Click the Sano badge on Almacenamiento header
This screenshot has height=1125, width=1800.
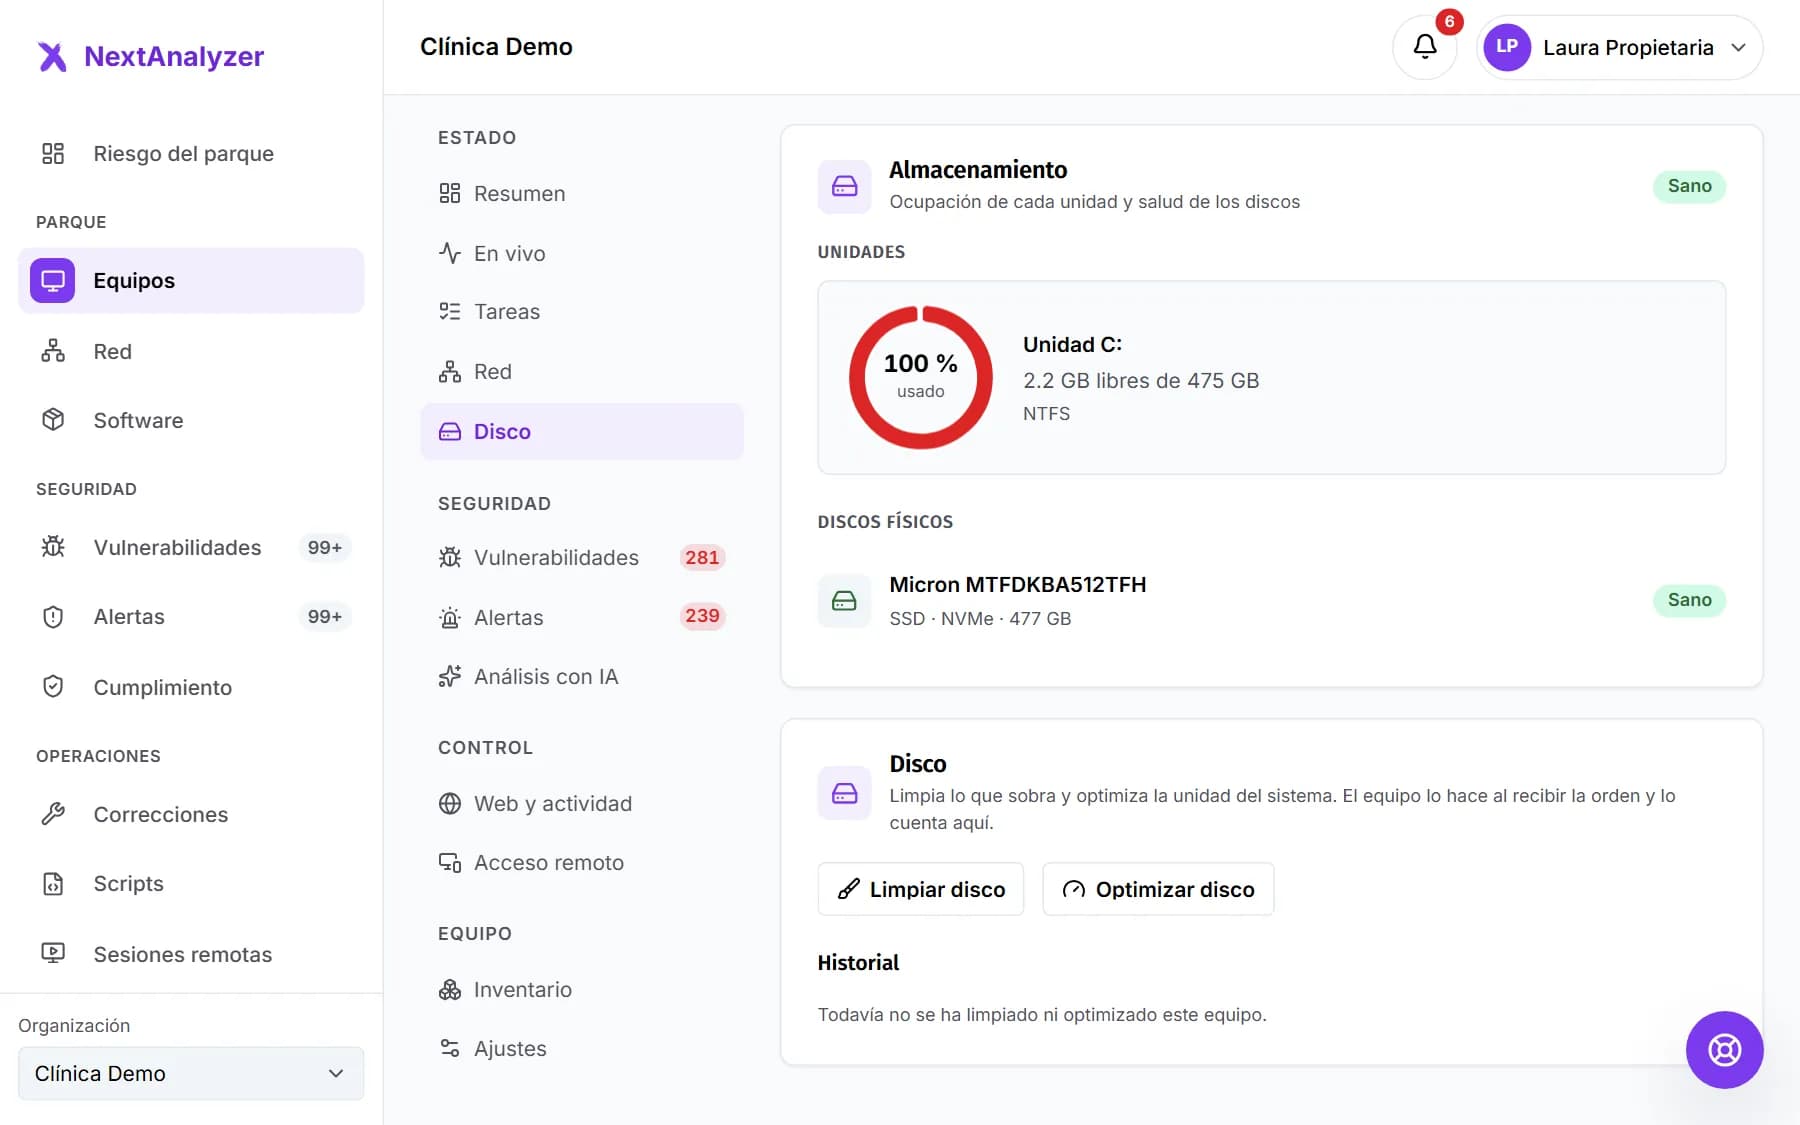(1689, 186)
